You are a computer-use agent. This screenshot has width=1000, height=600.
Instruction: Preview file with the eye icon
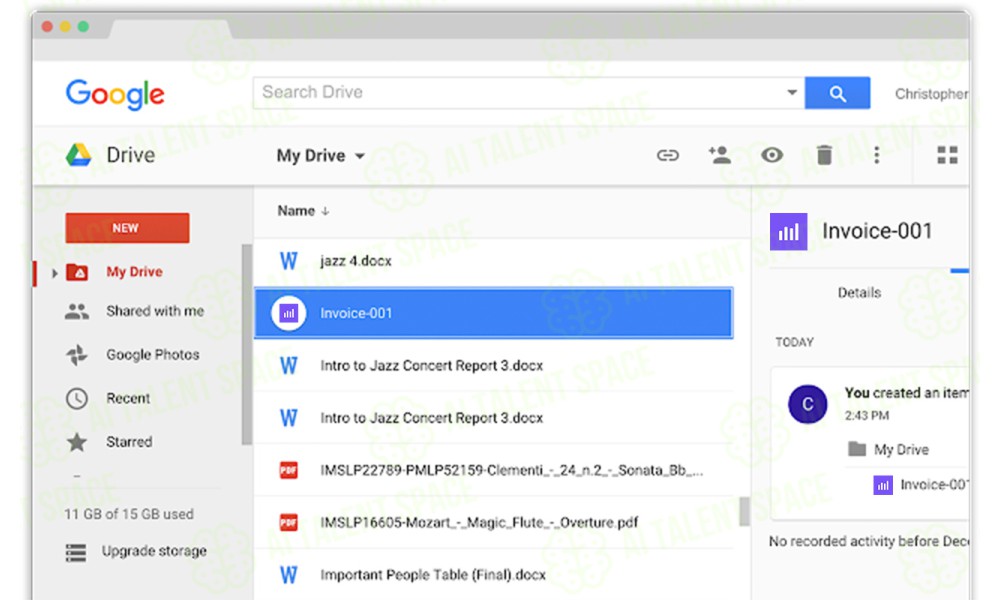[772, 155]
